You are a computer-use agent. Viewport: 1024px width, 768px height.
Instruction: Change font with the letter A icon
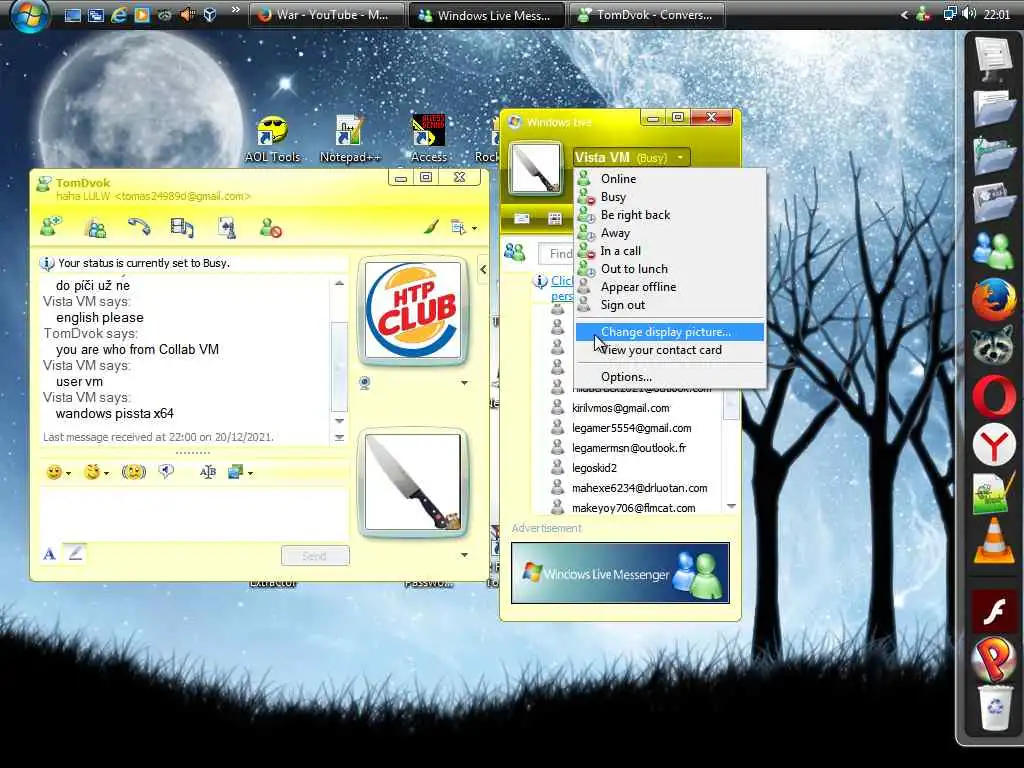(49, 554)
